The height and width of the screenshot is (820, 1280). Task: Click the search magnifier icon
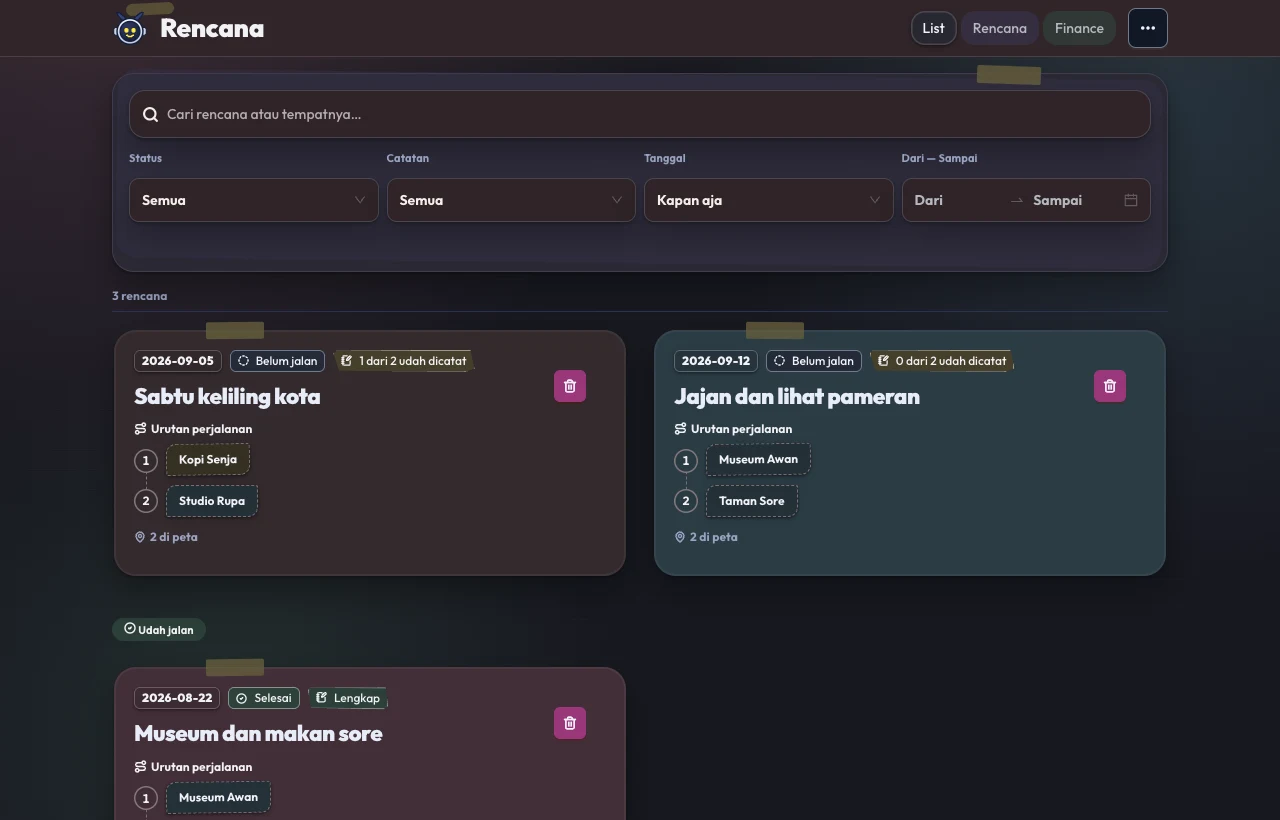151,114
